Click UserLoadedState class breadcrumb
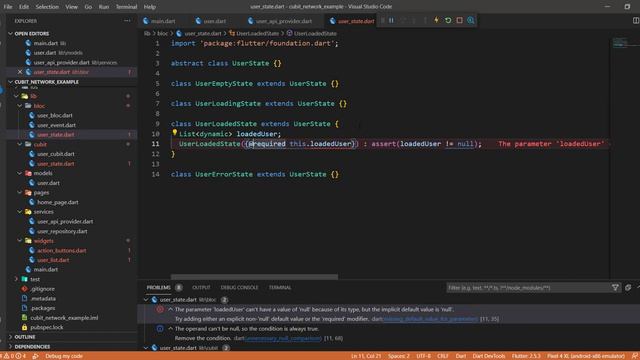This screenshot has height=360, width=640. pyautogui.click(x=257, y=33)
